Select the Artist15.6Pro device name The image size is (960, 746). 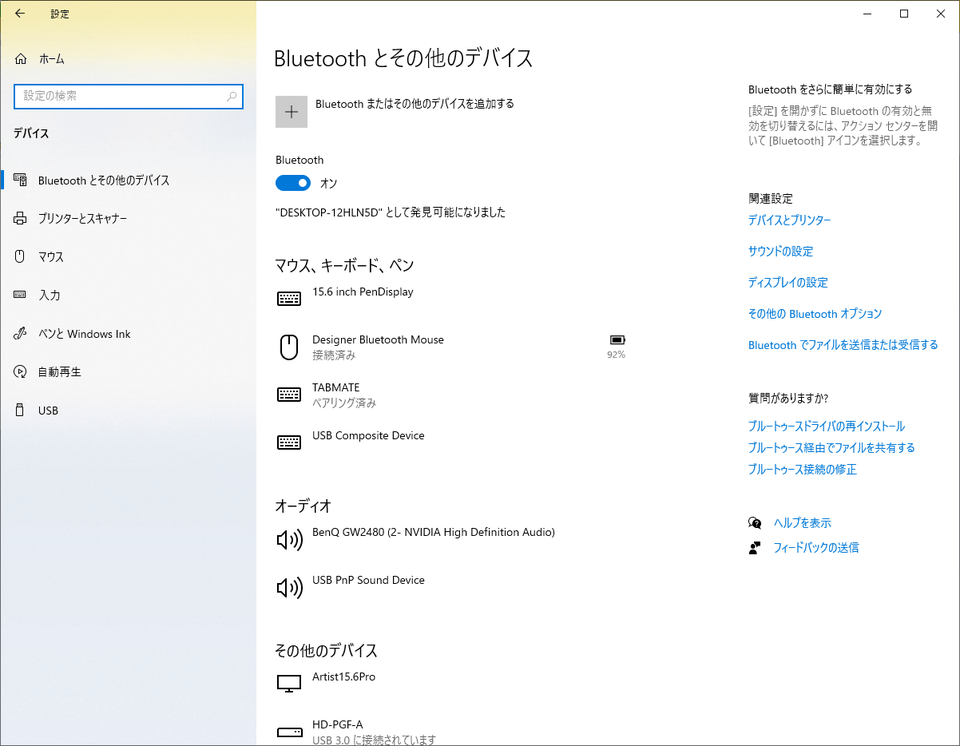343,677
